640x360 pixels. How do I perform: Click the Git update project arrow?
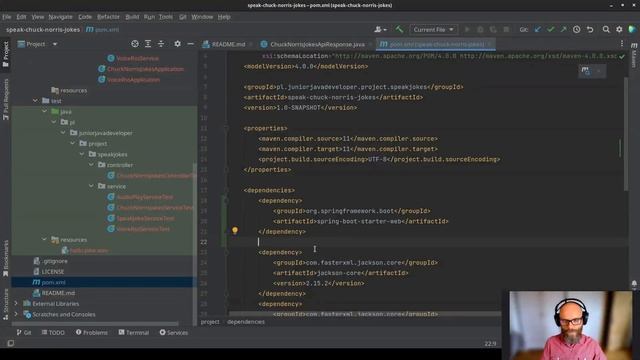tap(538, 29)
